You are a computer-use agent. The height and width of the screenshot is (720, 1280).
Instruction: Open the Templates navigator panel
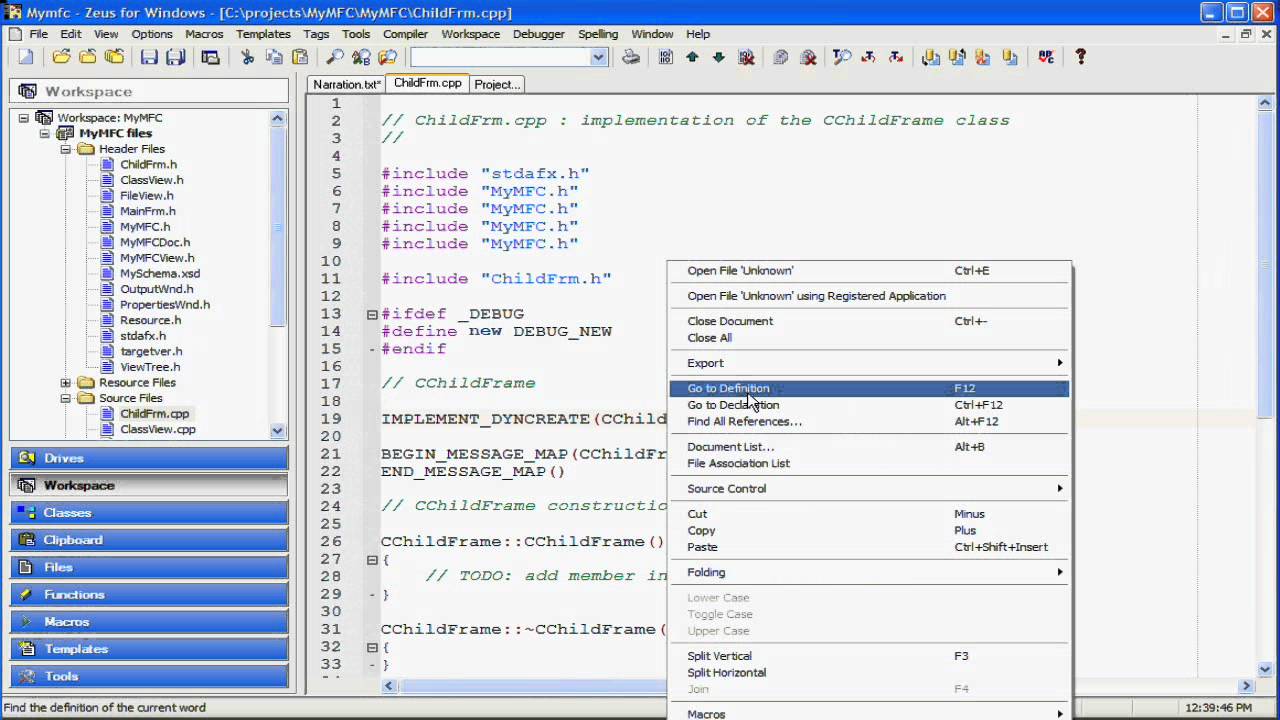coord(149,649)
